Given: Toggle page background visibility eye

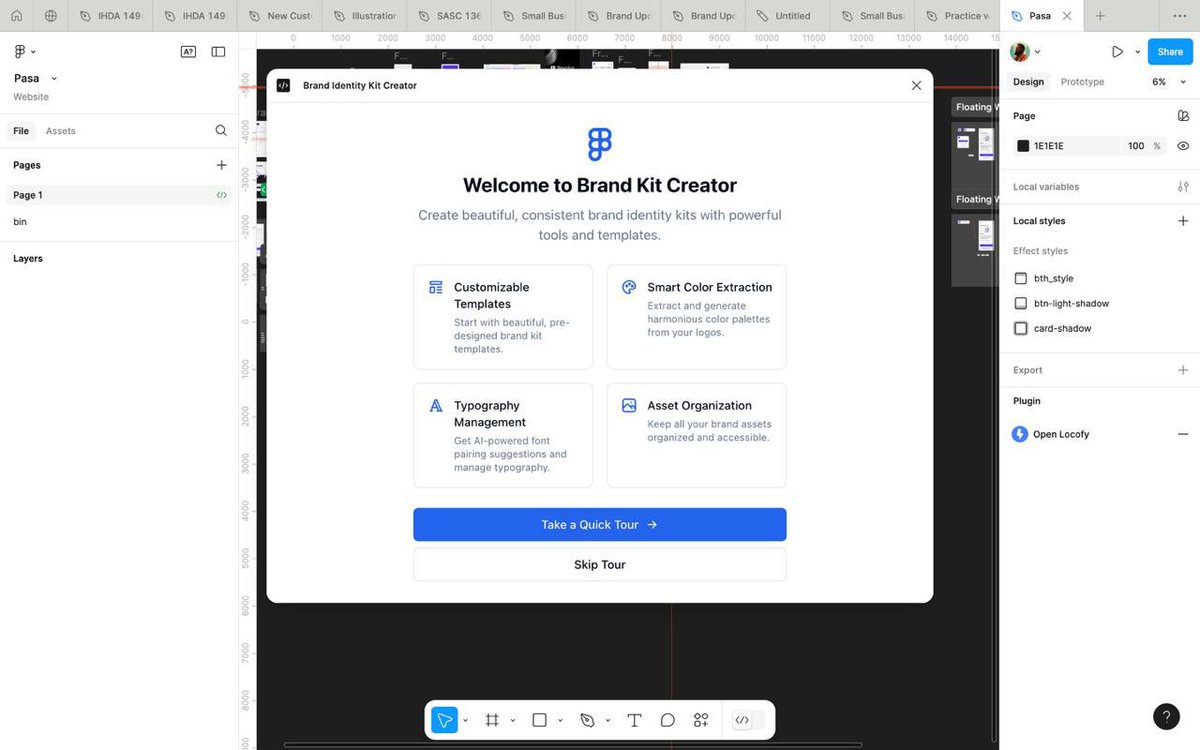Looking at the screenshot, I should point(1183,146).
